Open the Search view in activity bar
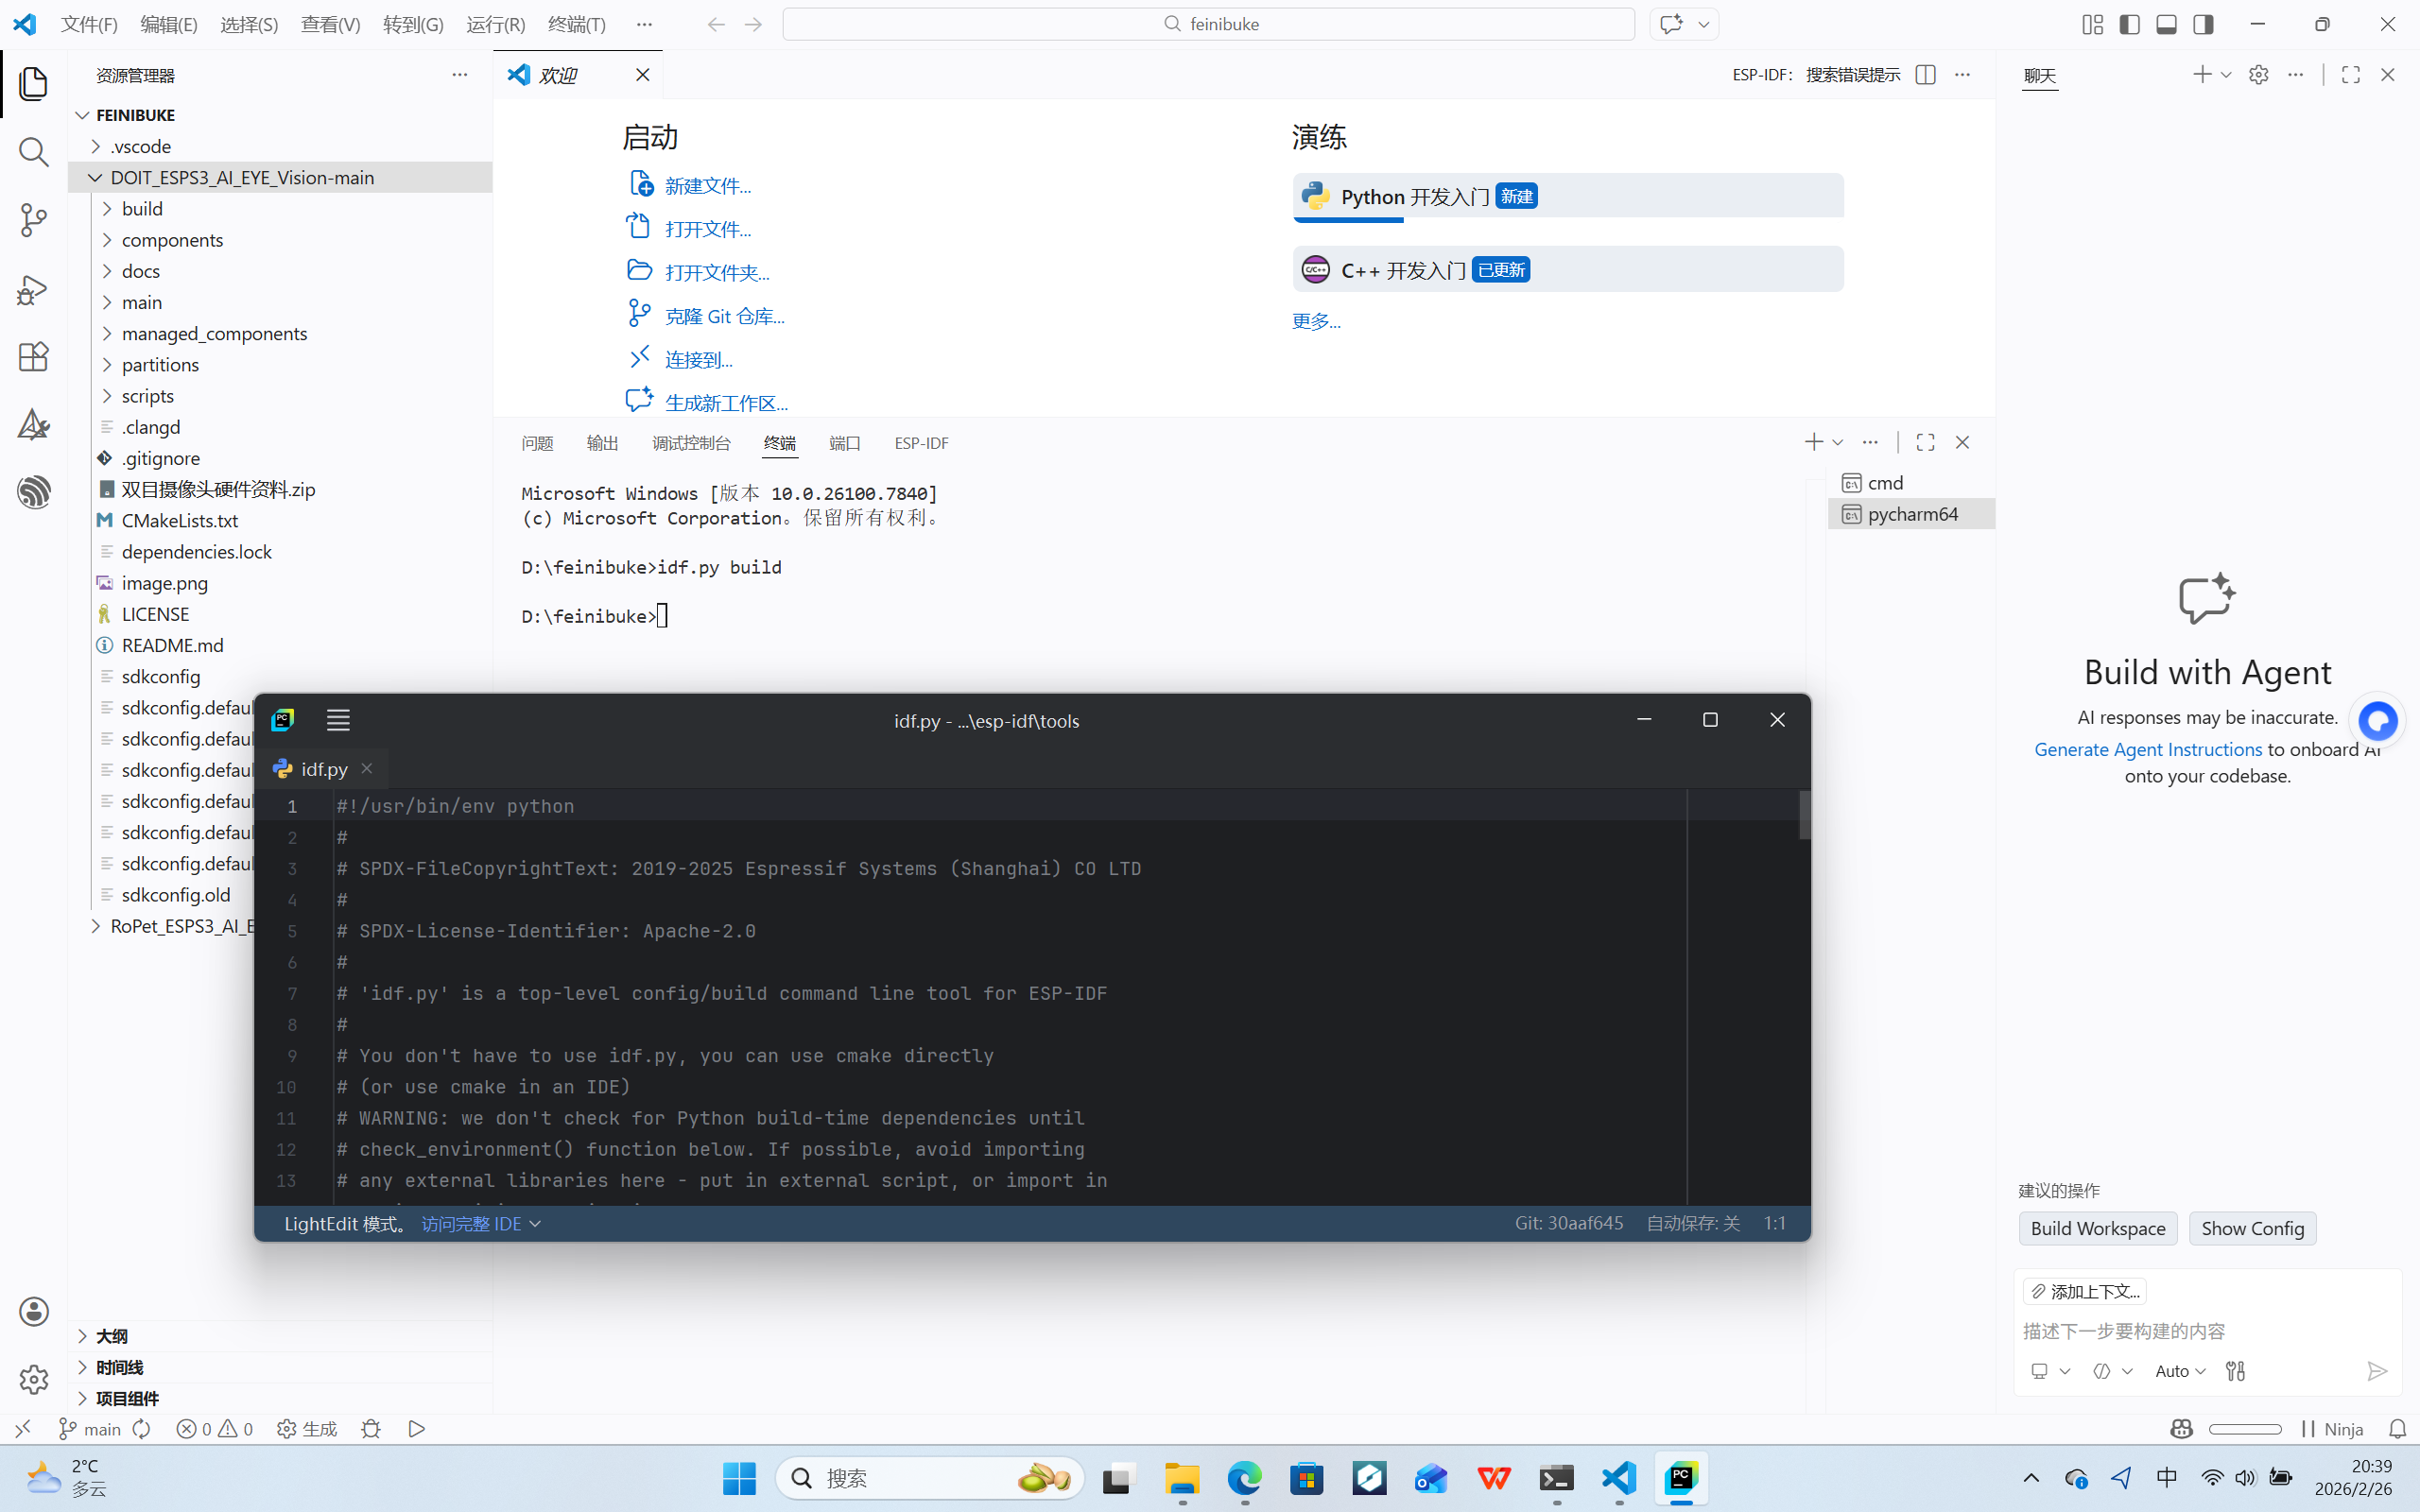Screen dimensions: 2420x1512 pos(33,152)
